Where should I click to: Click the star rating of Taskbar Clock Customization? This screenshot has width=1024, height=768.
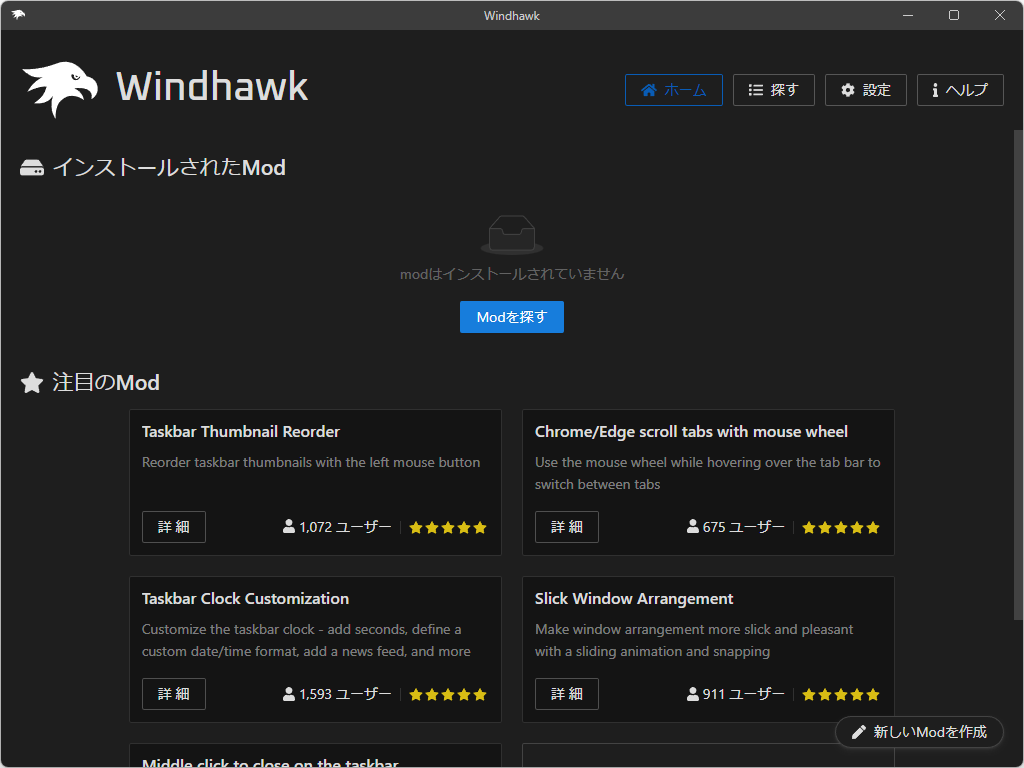point(447,694)
